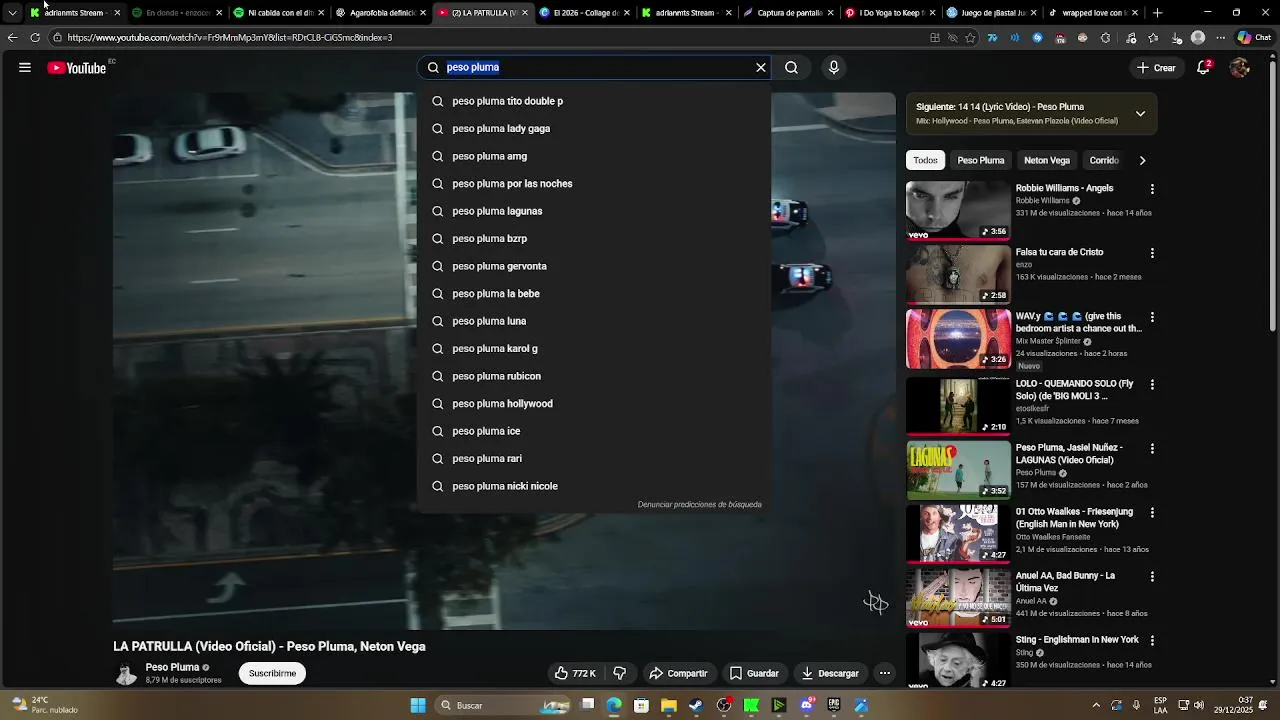
Task: Click Denunciar predicciones de búsqueda link
Action: [x=699, y=505]
